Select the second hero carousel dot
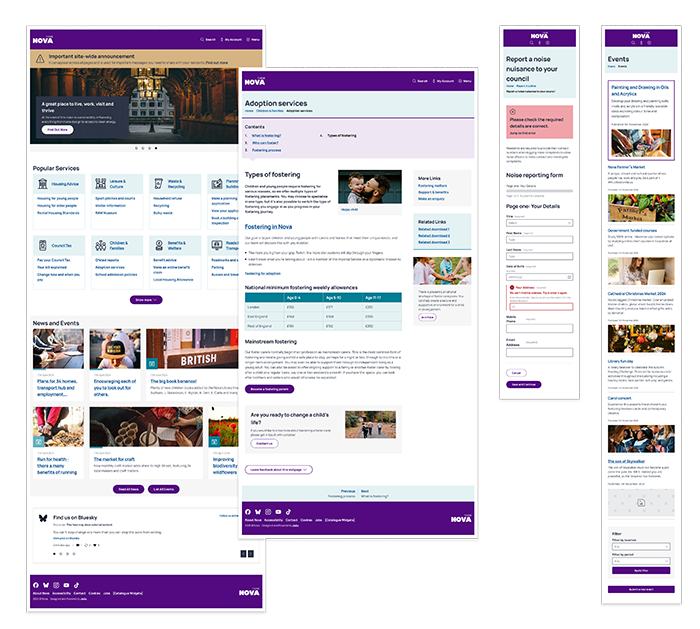Viewport: 700px width, 629px height. (x=143, y=148)
